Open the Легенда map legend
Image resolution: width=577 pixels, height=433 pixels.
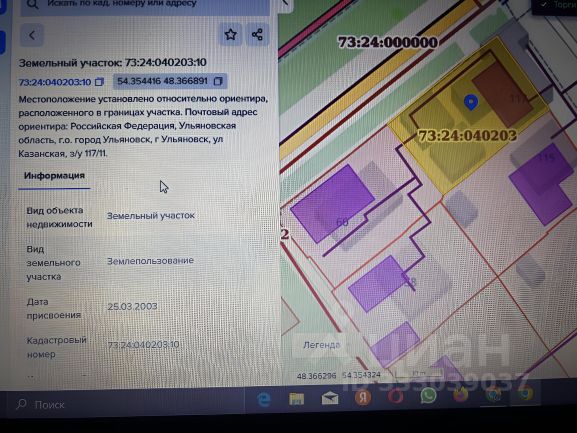point(322,345)
